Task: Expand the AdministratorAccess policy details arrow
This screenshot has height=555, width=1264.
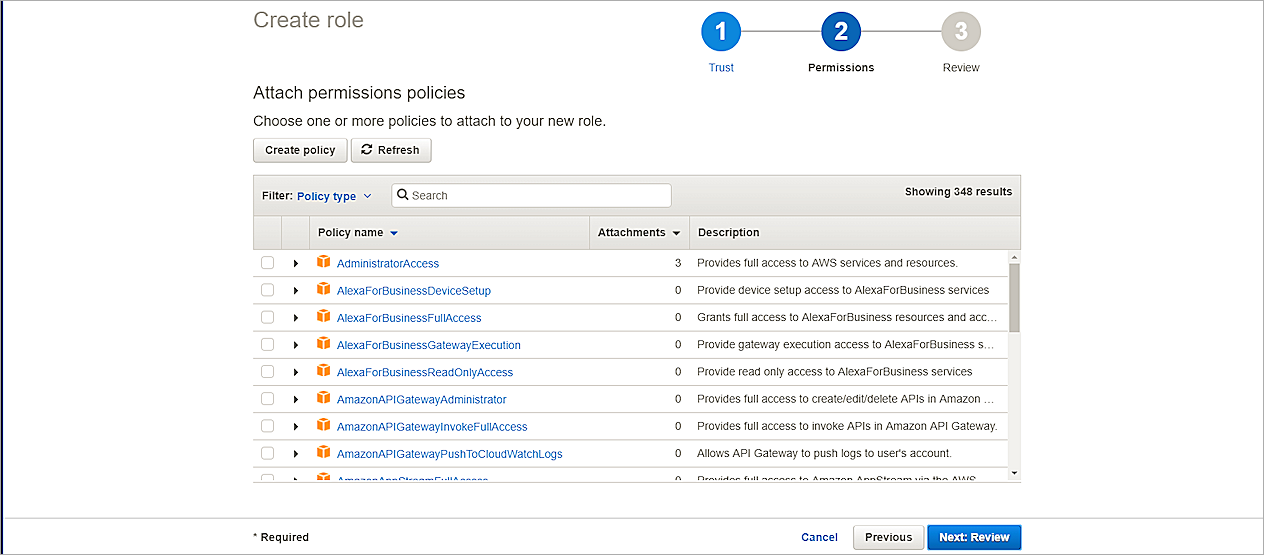Action: (296, 263)
